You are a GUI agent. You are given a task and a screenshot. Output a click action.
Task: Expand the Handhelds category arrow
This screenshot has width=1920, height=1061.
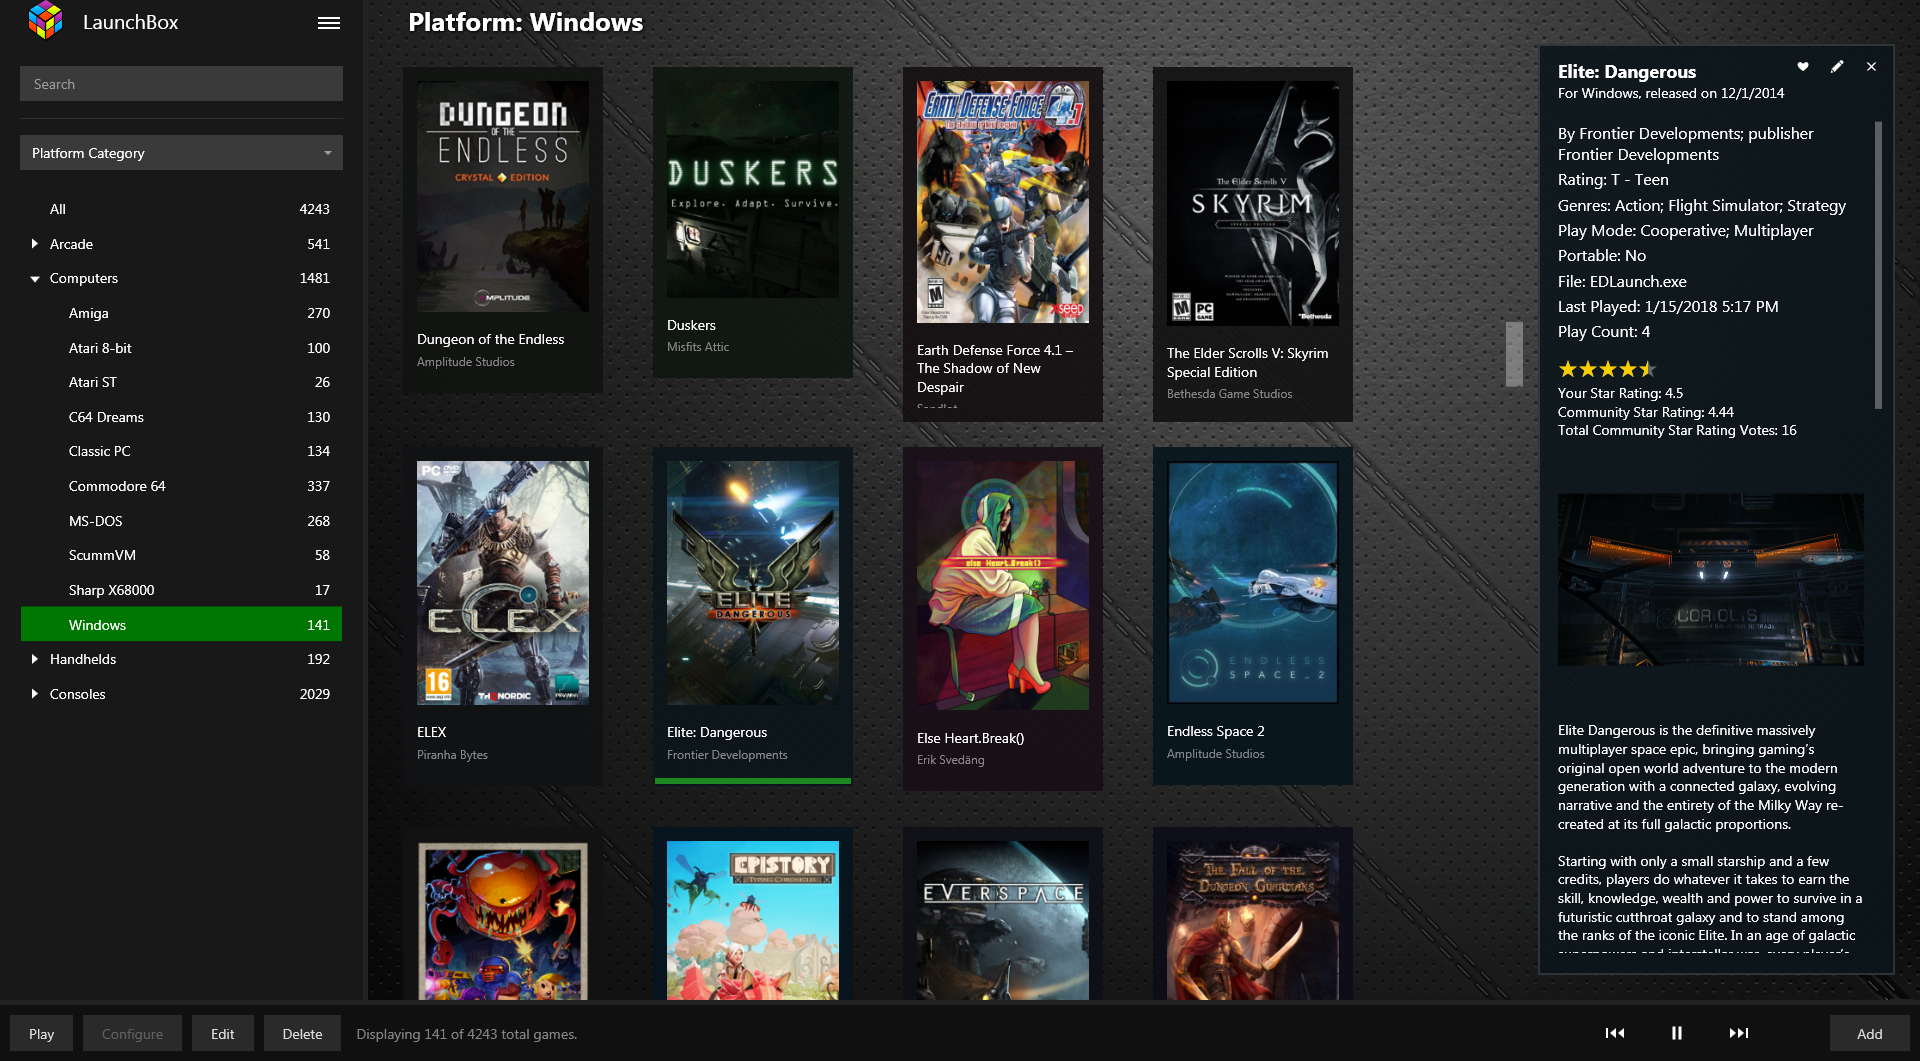35,659
